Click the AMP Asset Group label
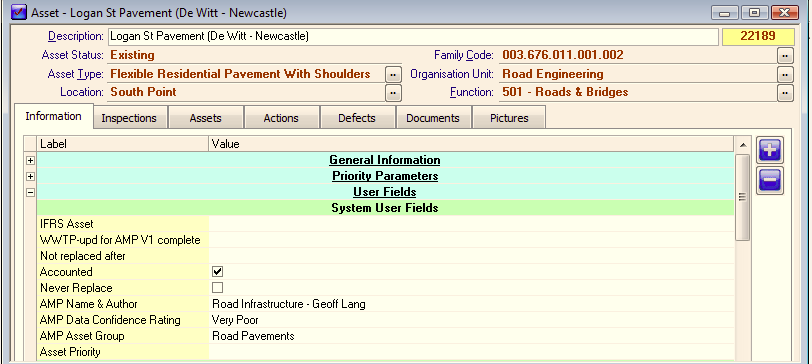 (82, 336)
